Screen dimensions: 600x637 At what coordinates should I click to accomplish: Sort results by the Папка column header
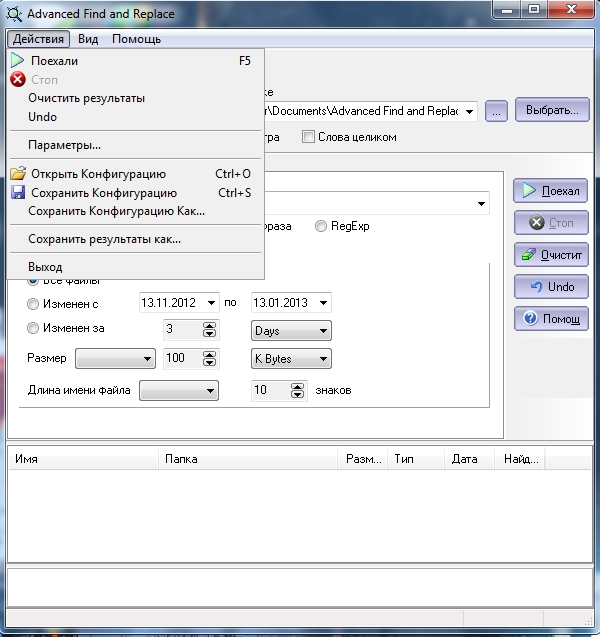[248, 459]
